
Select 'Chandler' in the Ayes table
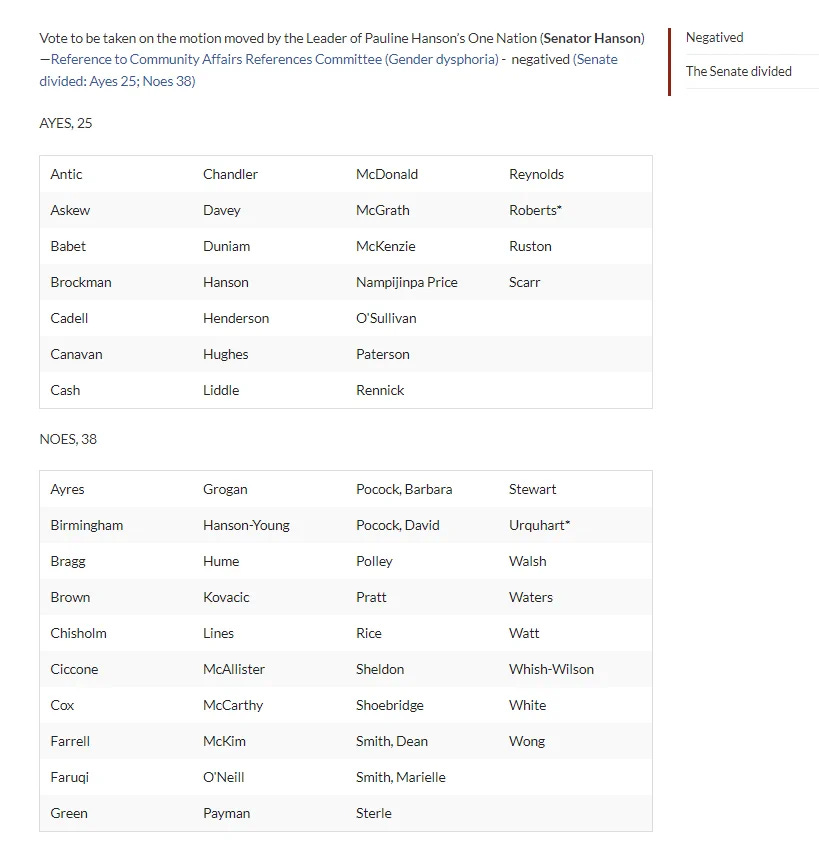point(231,174)
